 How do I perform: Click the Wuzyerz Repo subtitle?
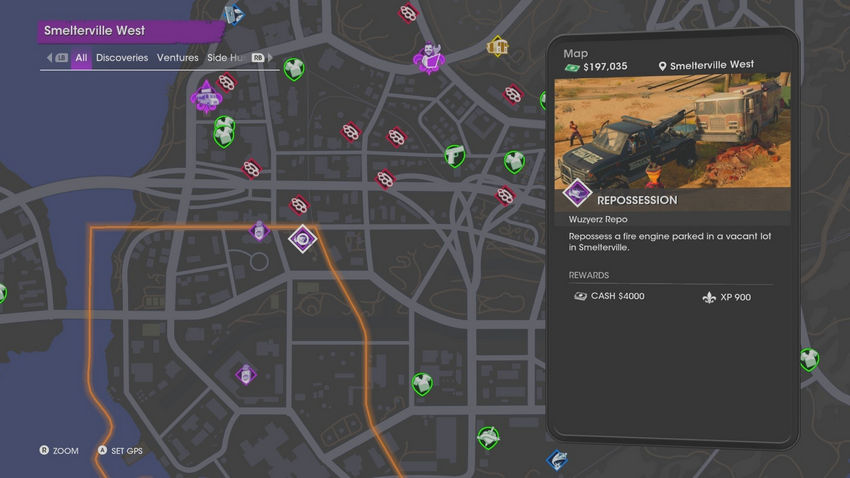tap(598, 219)
